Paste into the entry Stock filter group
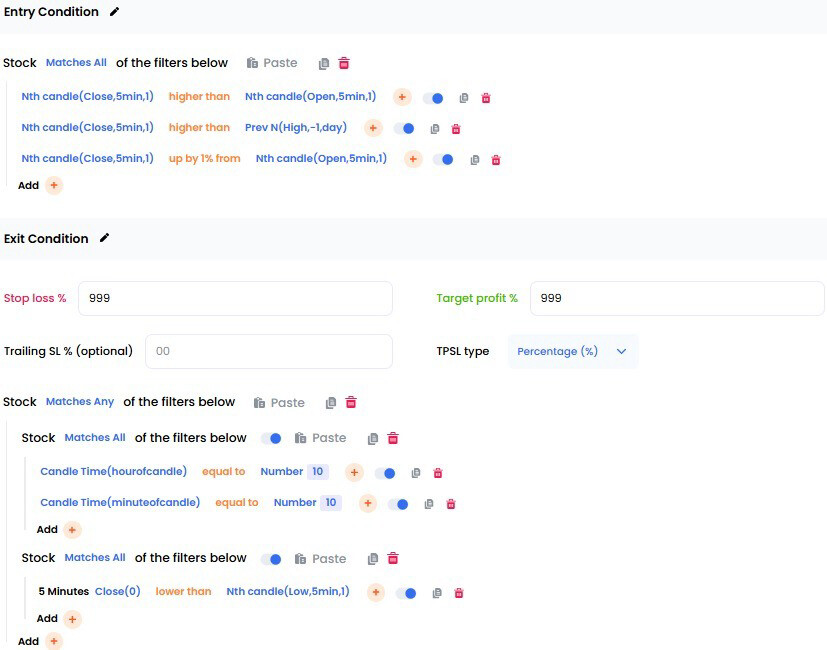 [272, 63]
